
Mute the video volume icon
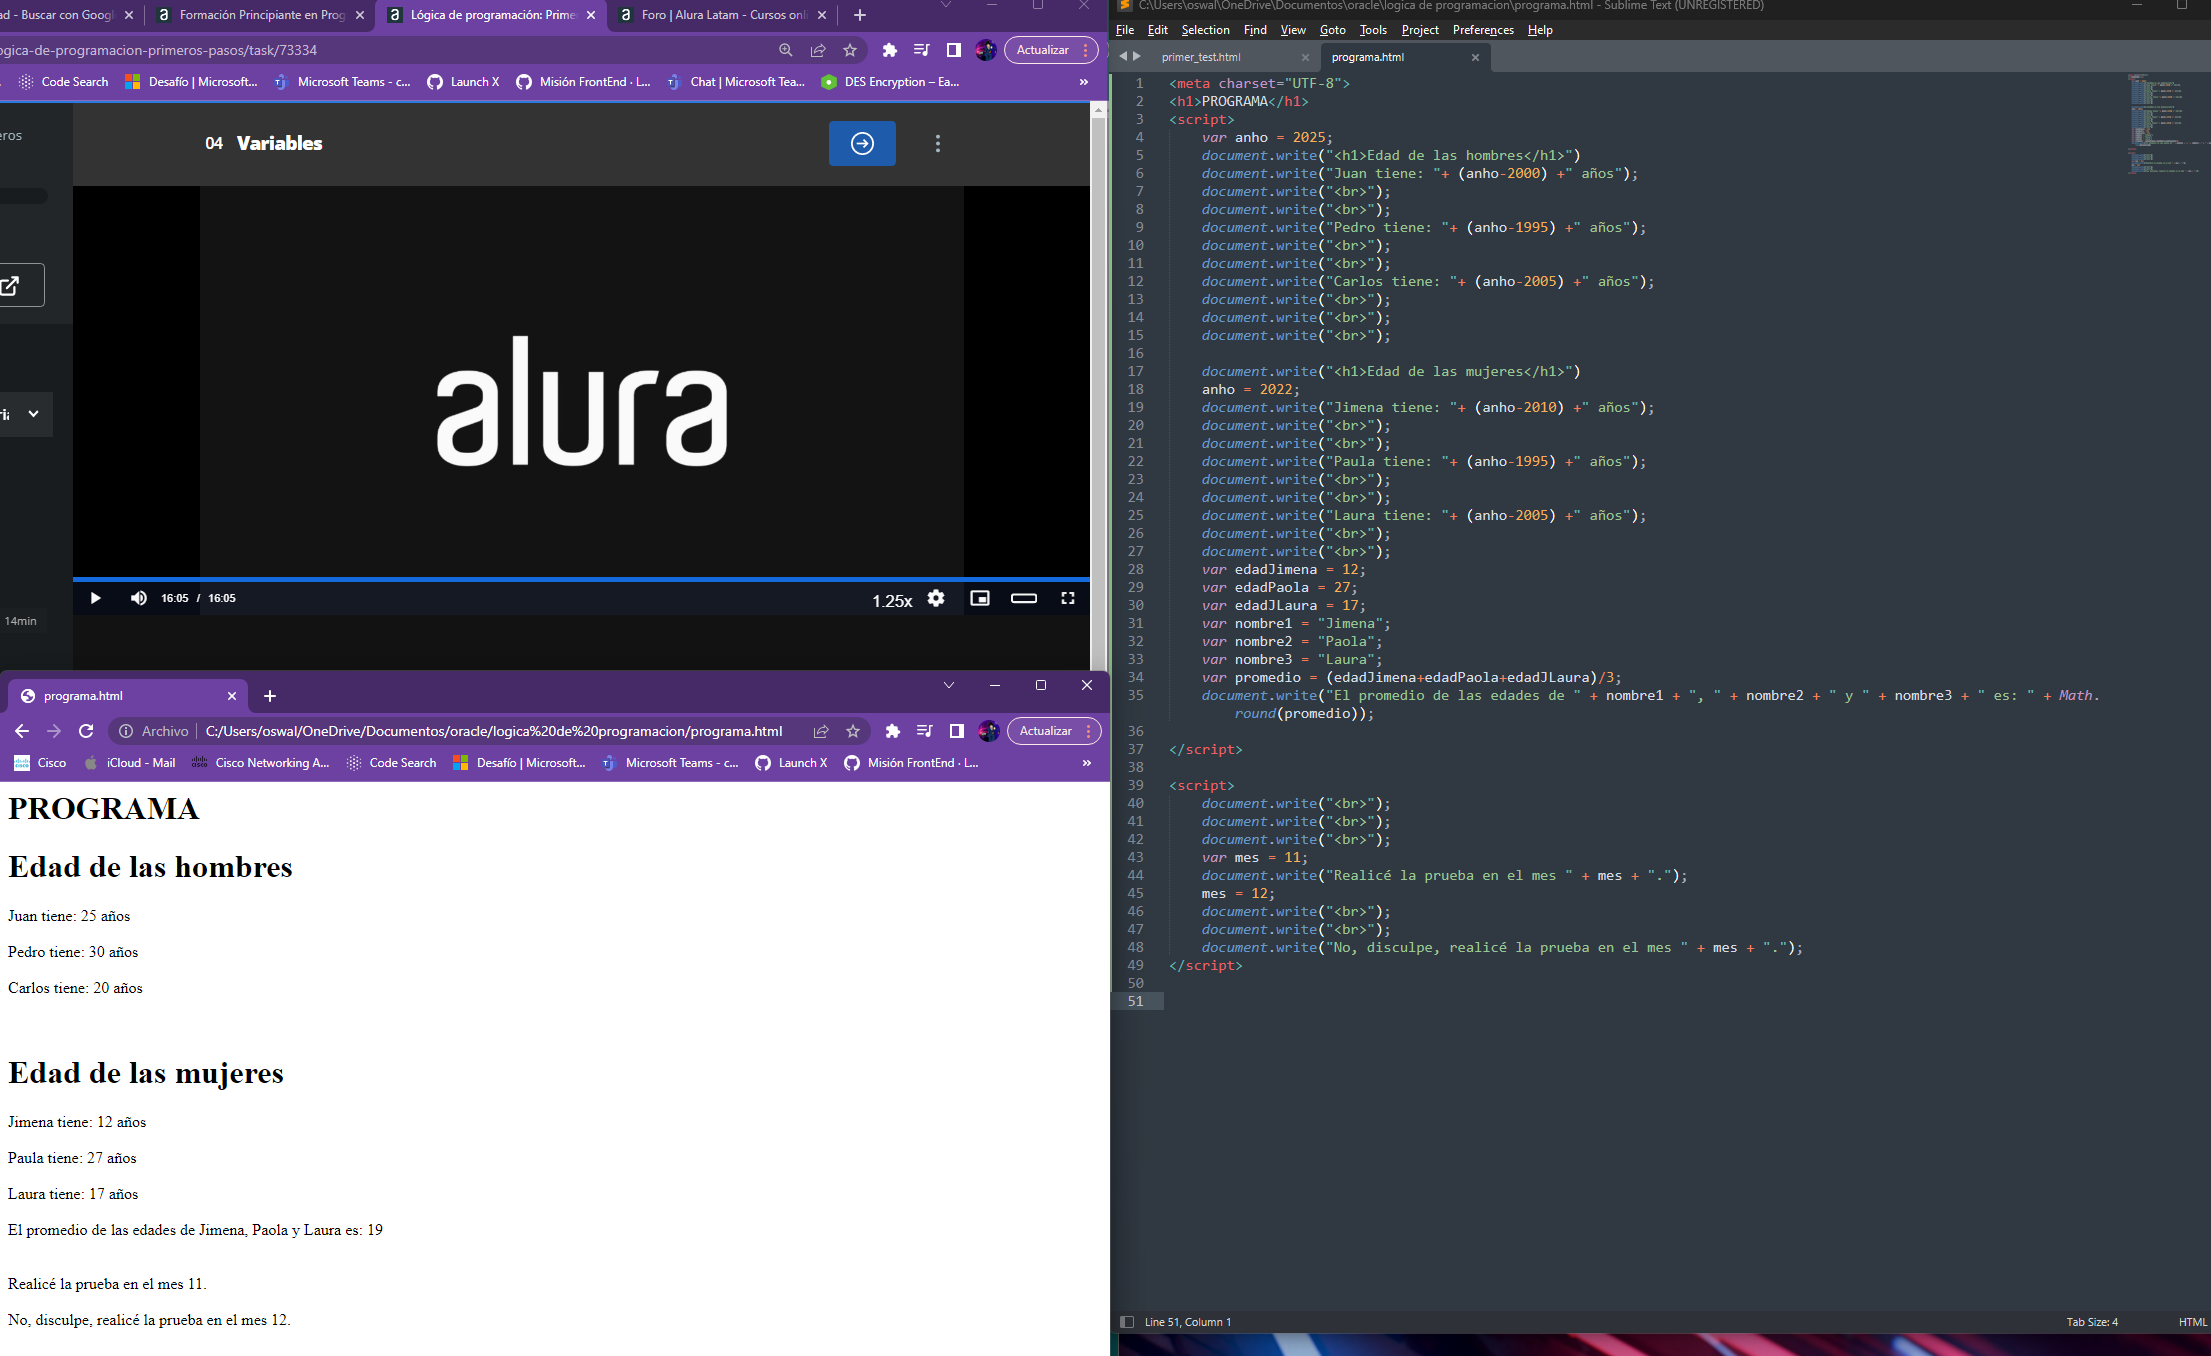coord(139,598)
